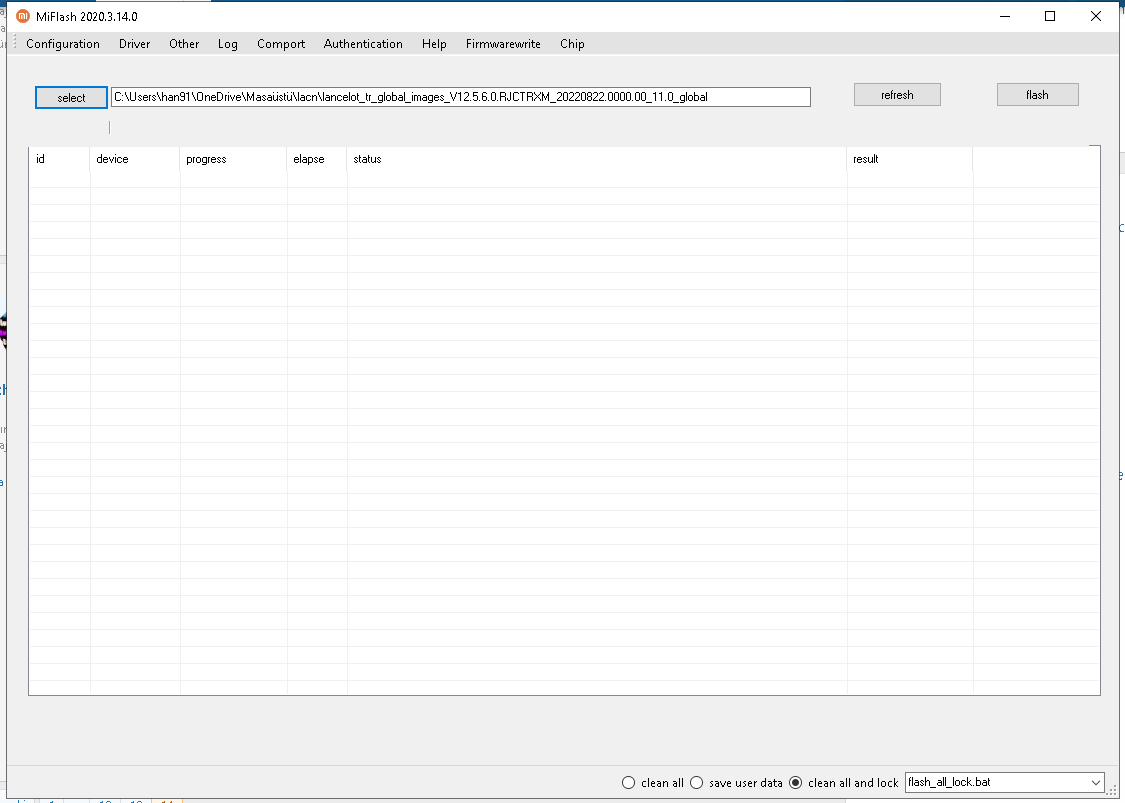Open the Log menu
The height and width of the screenshot is (803, 1125).
227,44
